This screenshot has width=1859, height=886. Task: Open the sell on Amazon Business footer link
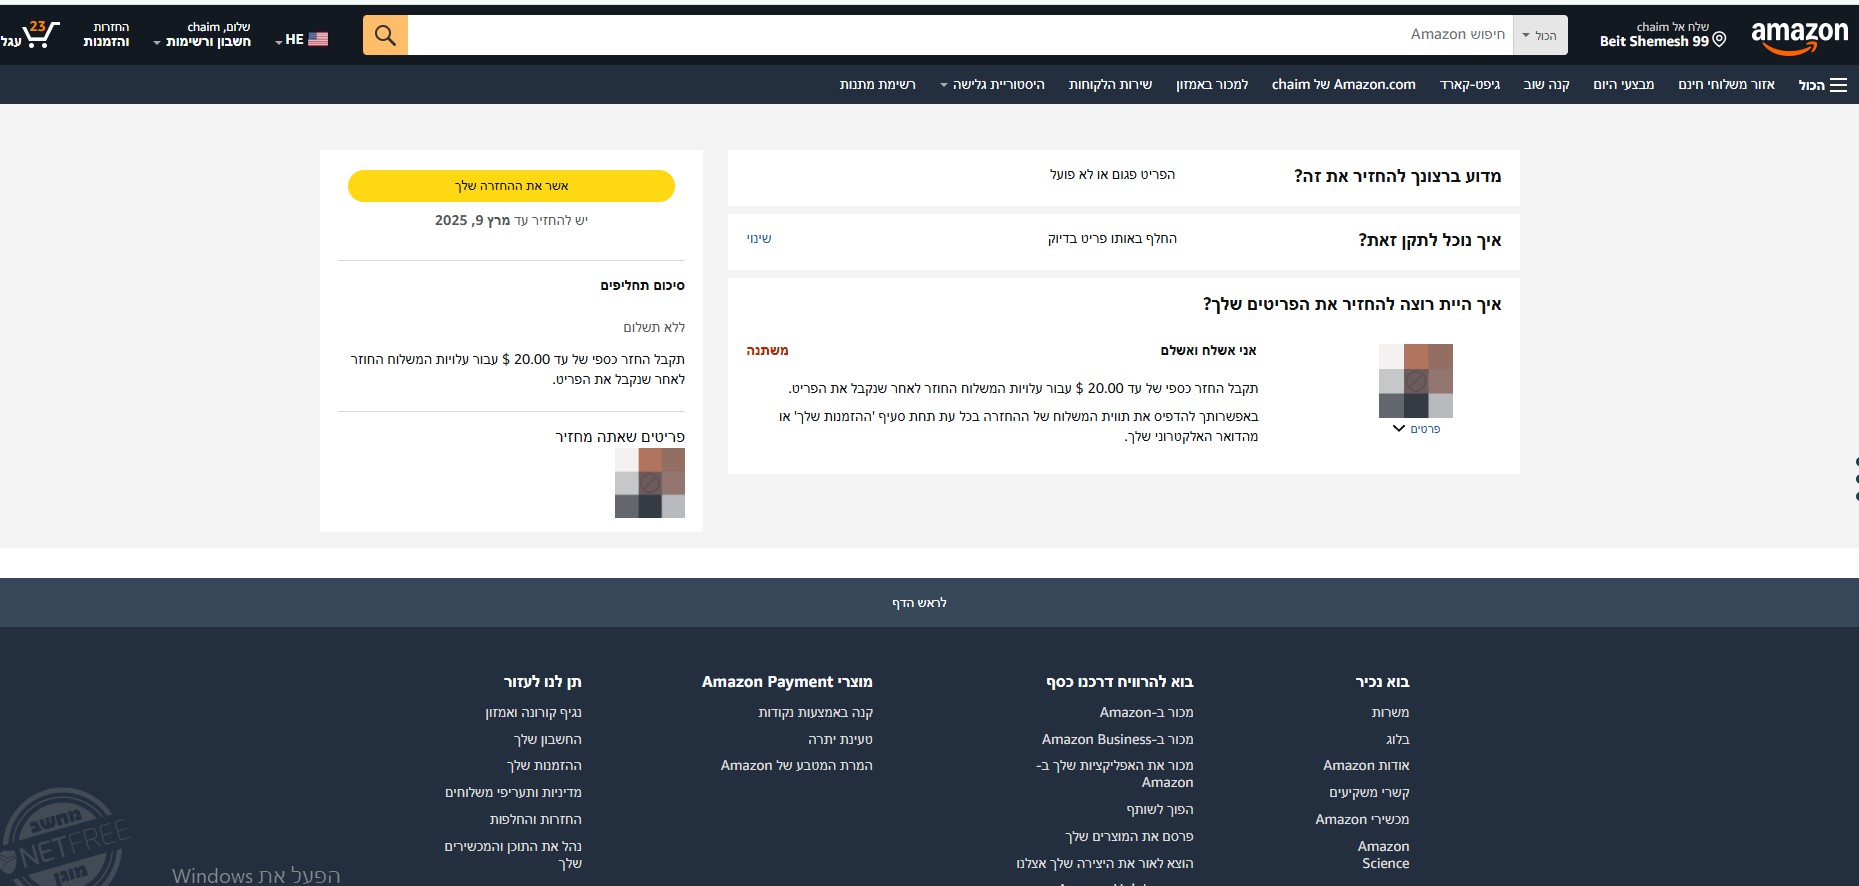1117,740
